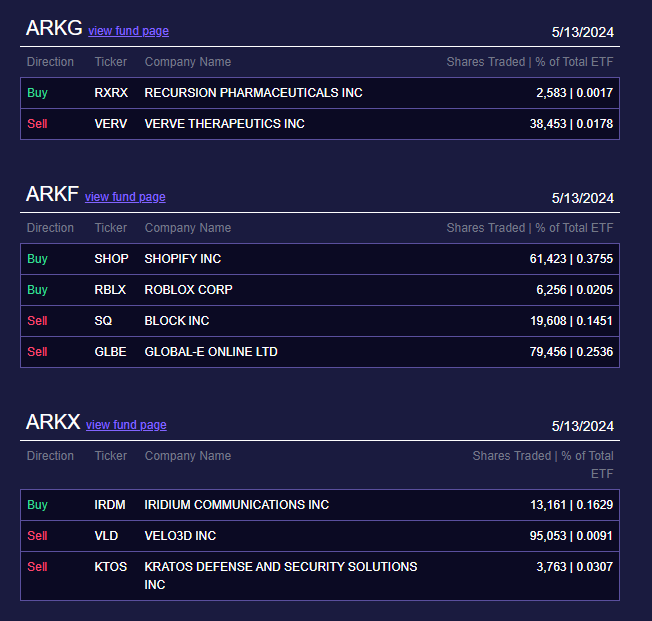Click Sell direction in KTOS row
This screenshot has height=621, width=652.
pos(37,567)
